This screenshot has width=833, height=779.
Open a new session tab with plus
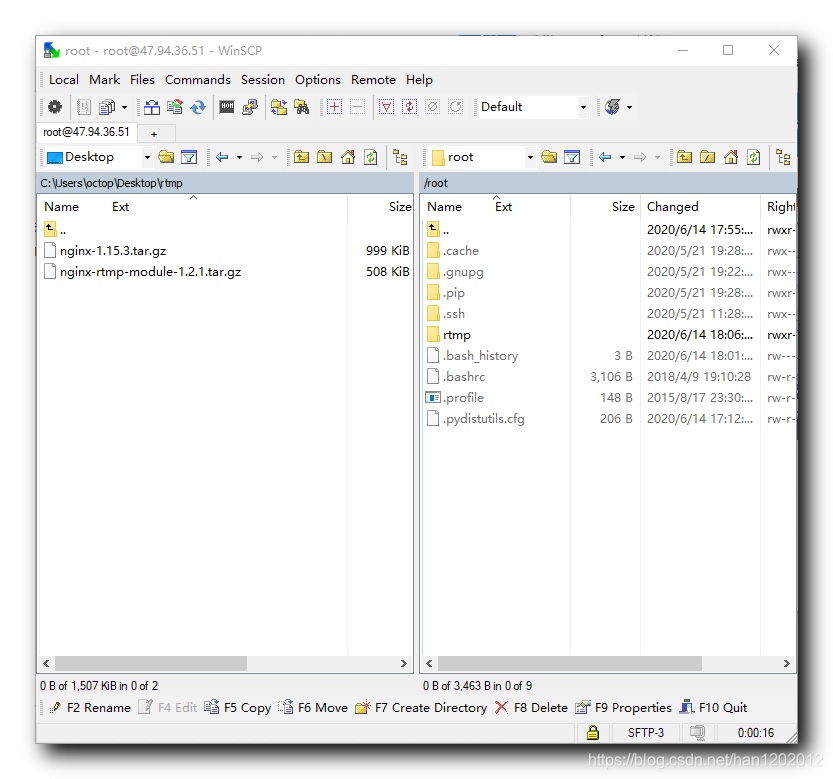[x=154, y=134]
